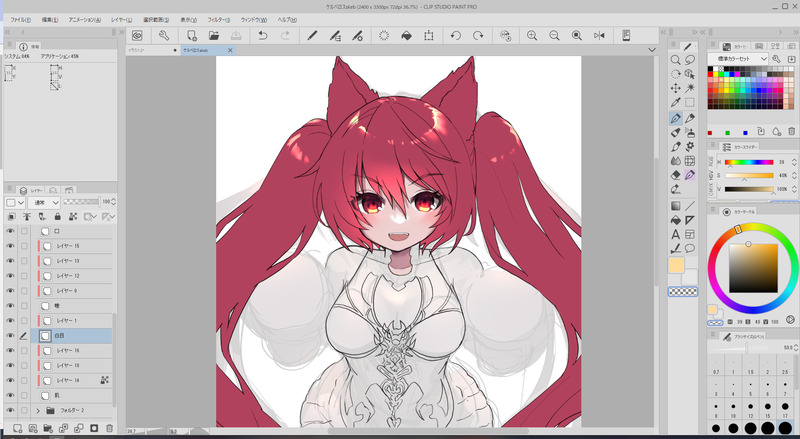The image size is (800, 439).
Task: Adjust the layer opacity 100 stepper
Action: [x=113, y=202]
